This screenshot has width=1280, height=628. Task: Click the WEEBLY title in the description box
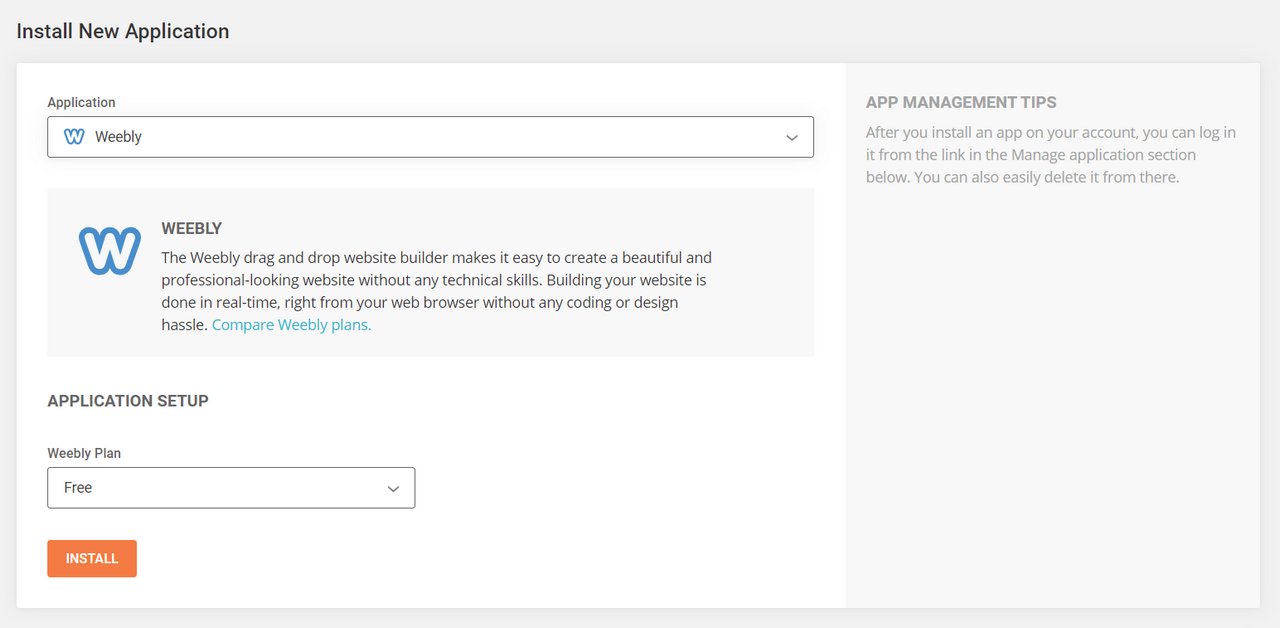191,228
